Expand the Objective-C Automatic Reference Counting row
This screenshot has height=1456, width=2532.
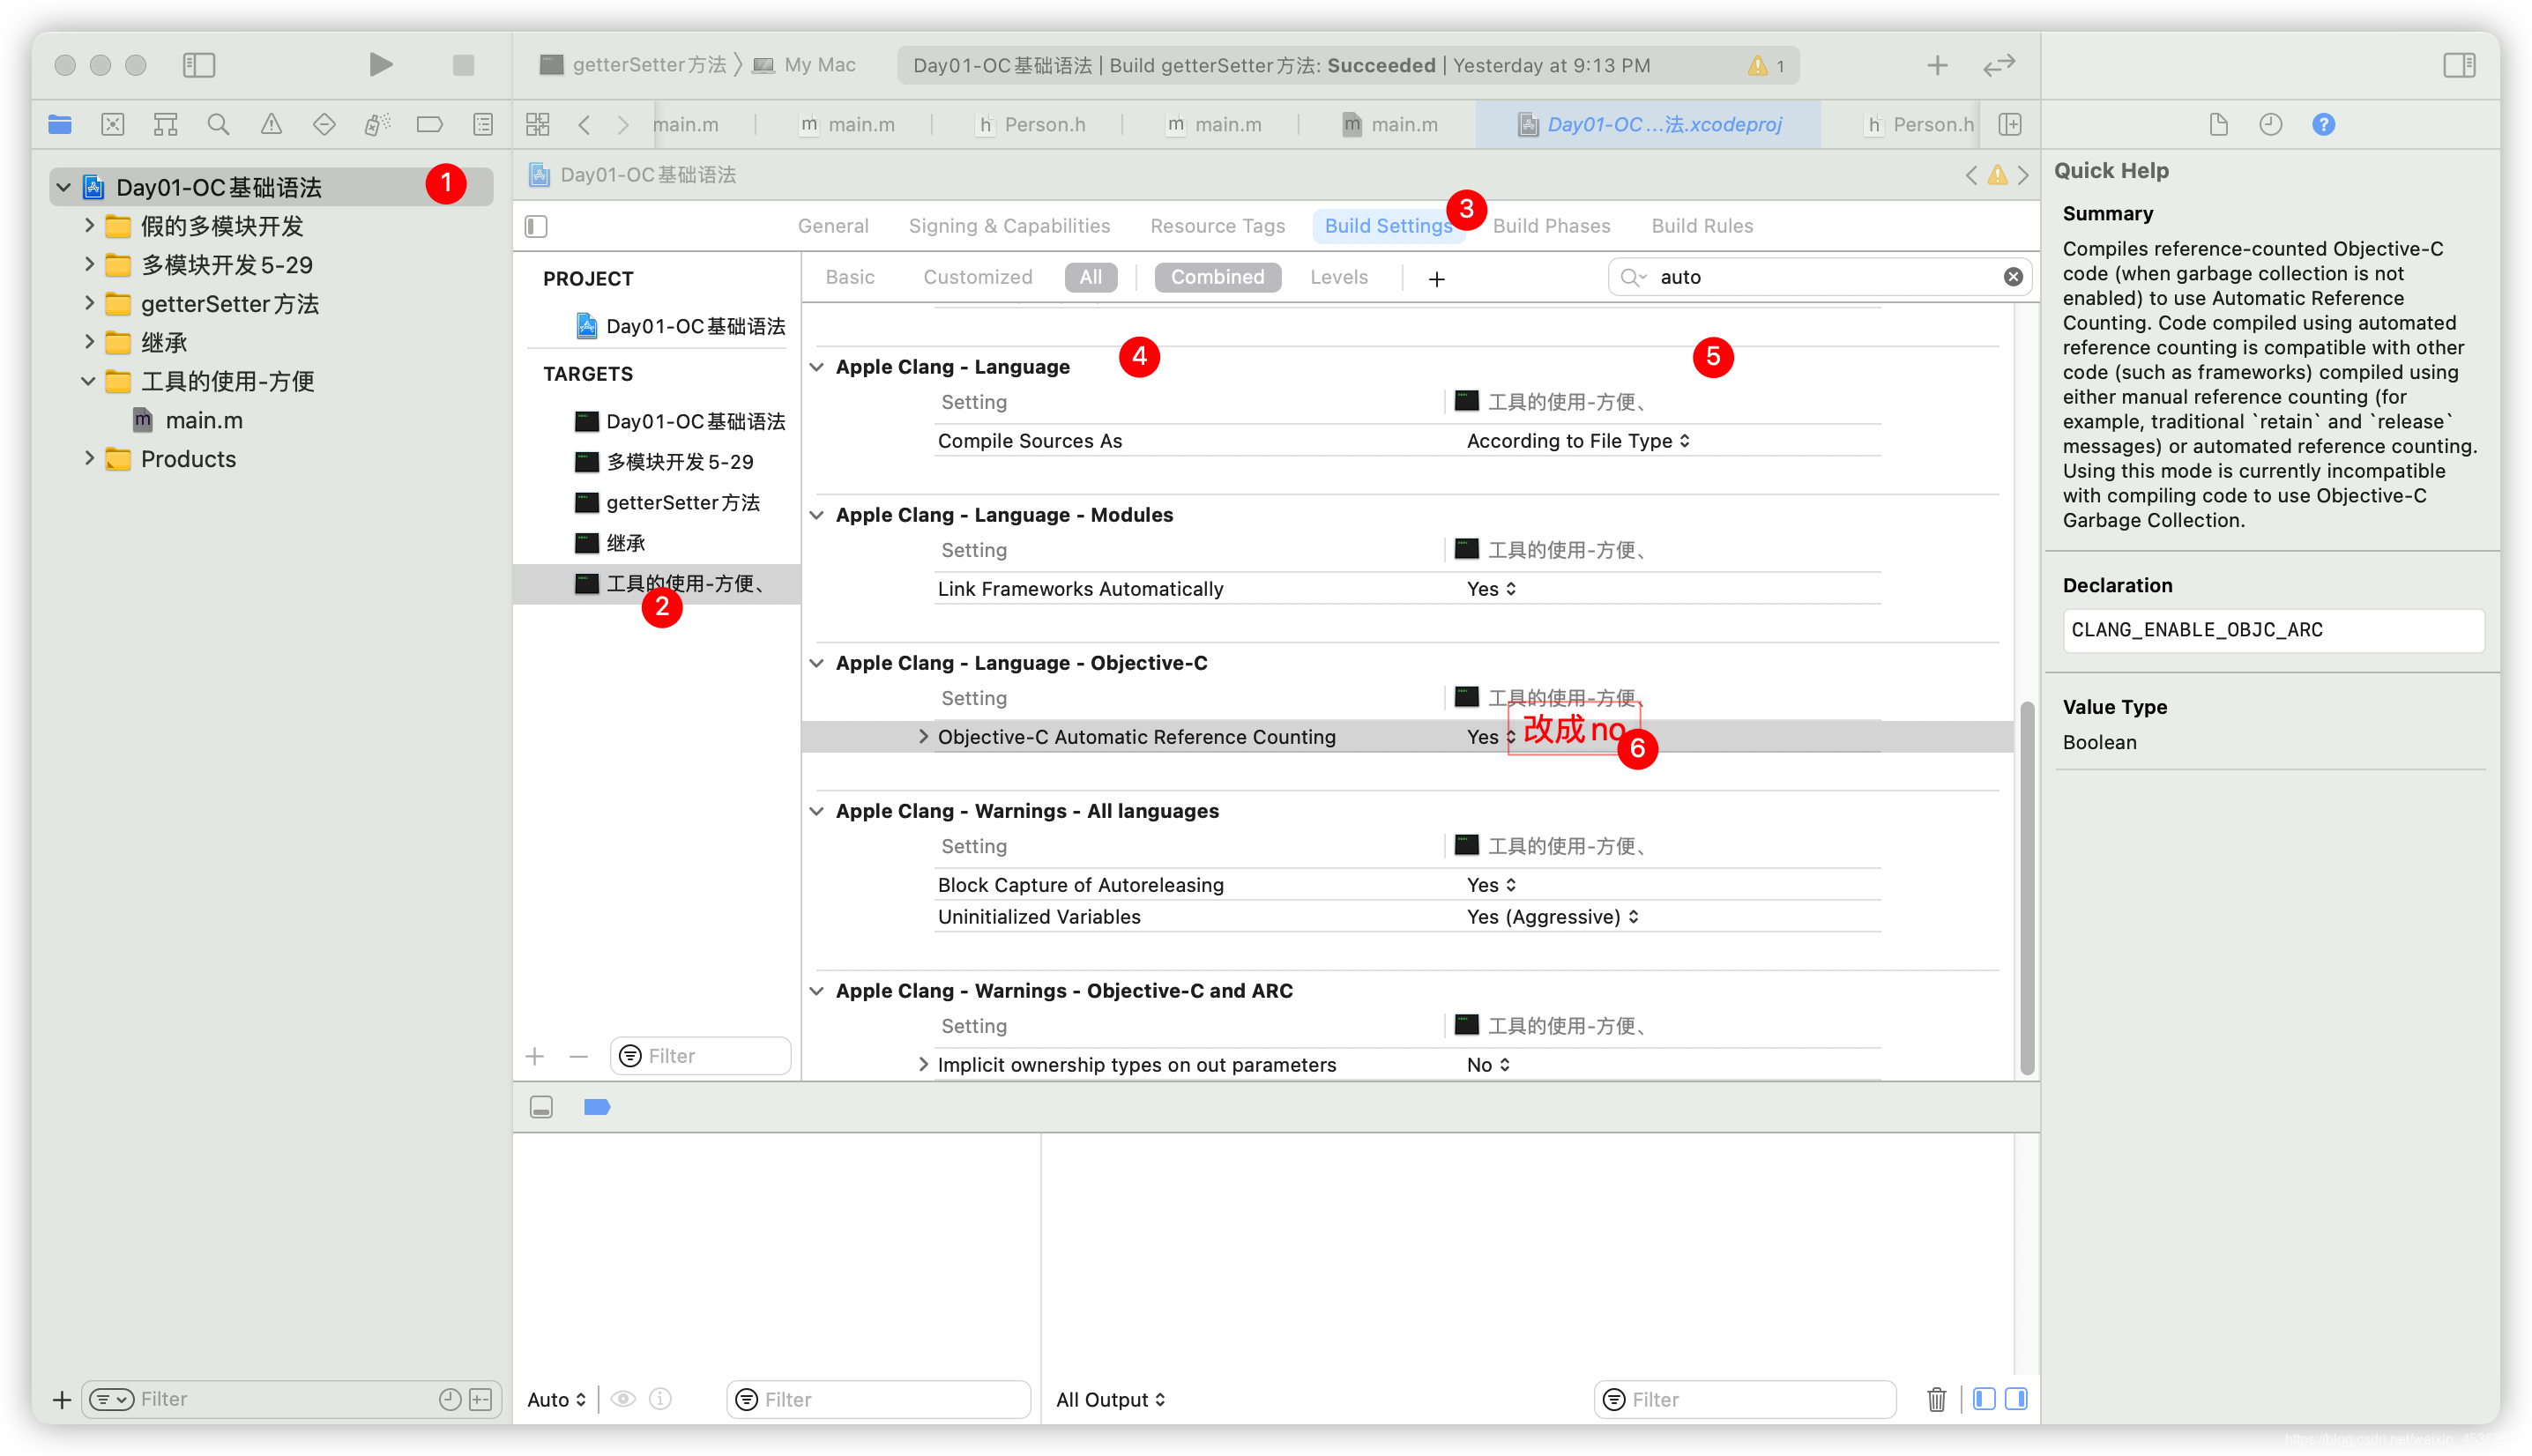coord(921,735)
